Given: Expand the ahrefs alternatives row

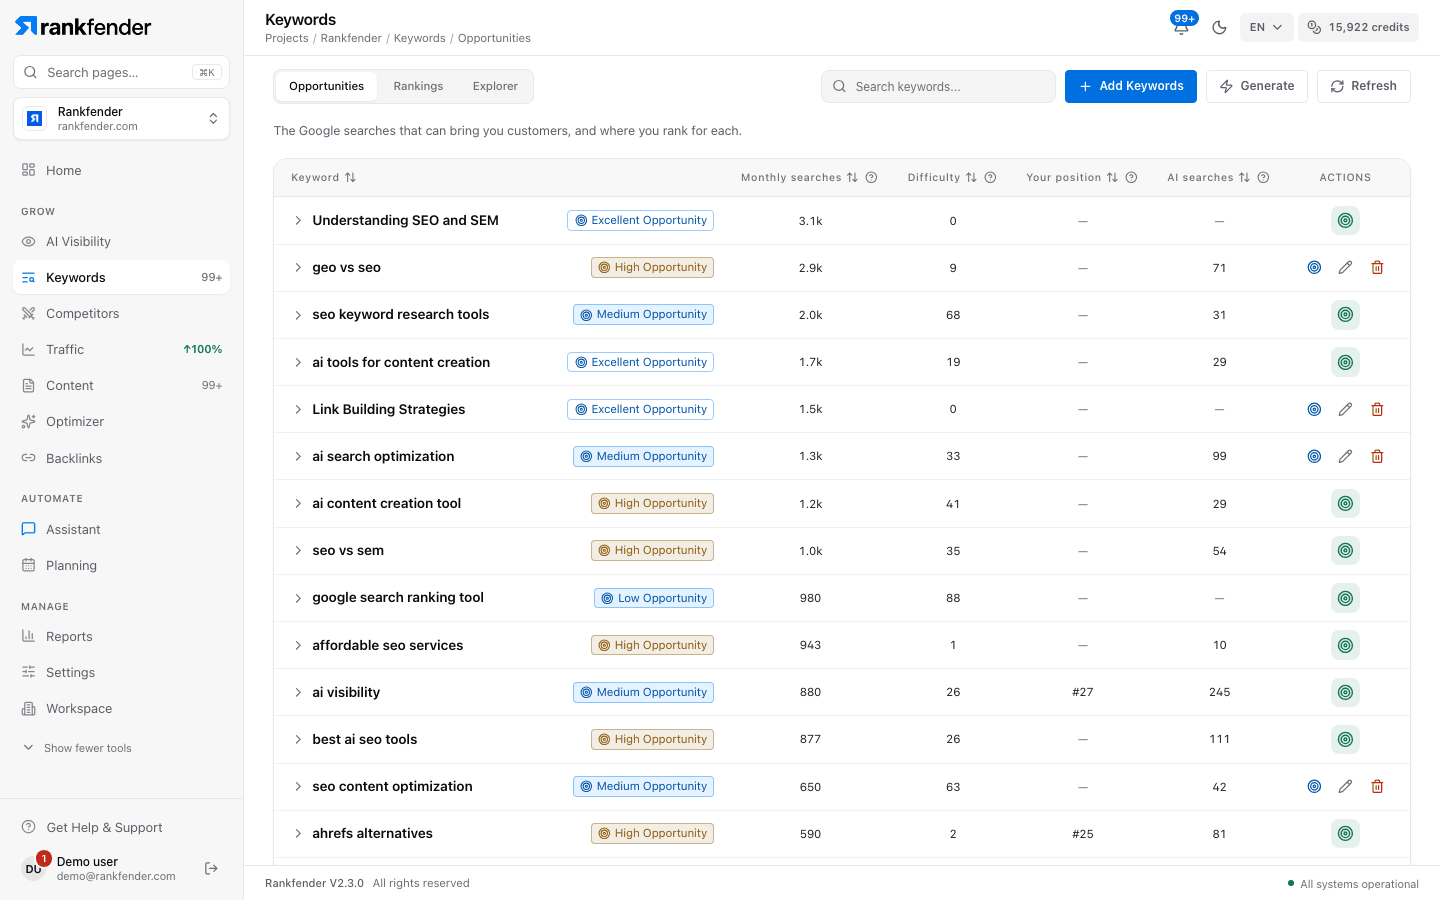Looking at the screenshot, I should click(x=298, y=833).
